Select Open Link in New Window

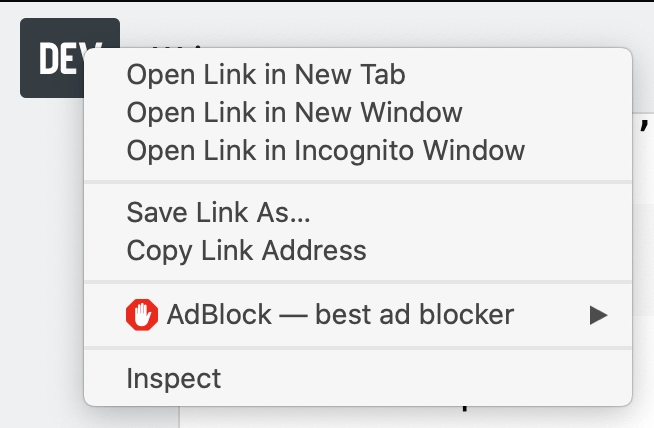pos(294,113)
